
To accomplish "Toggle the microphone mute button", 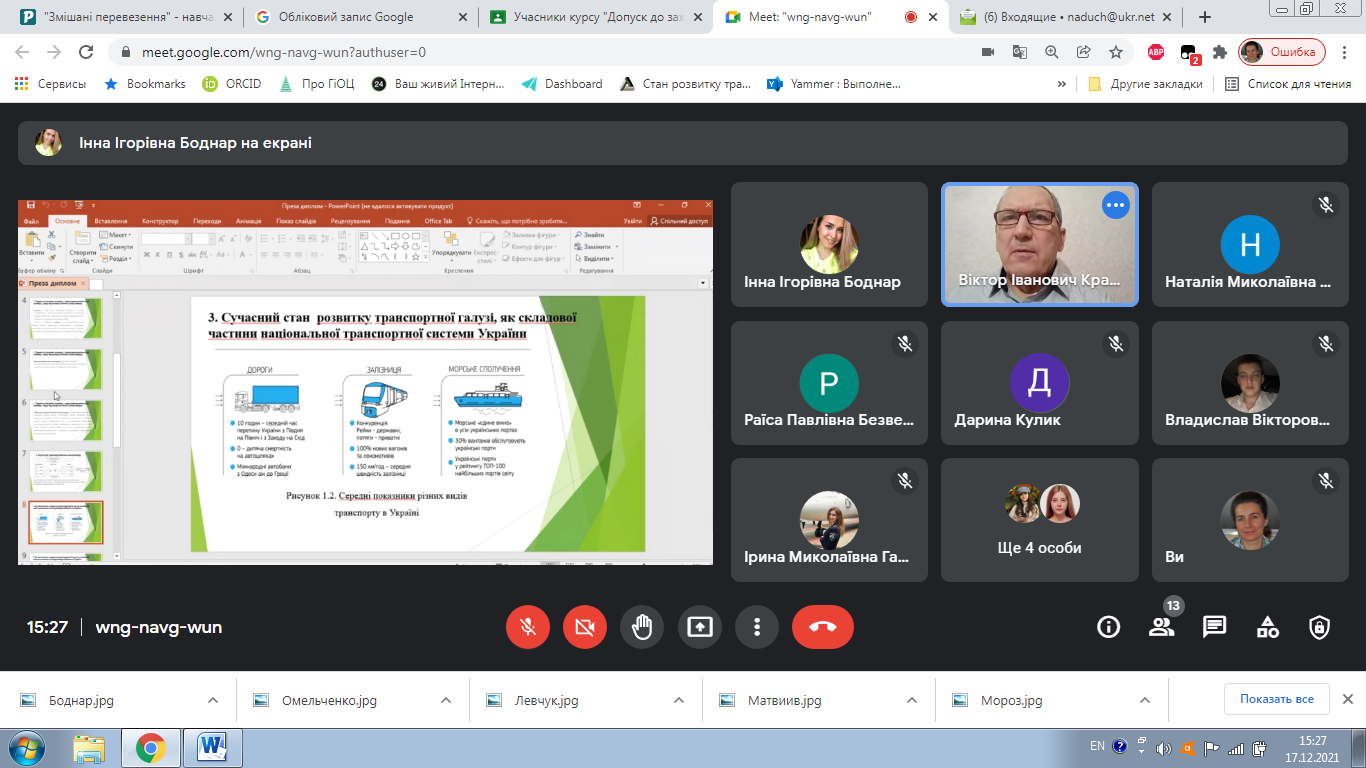I will pyautogui.click(x=527, y=627).
